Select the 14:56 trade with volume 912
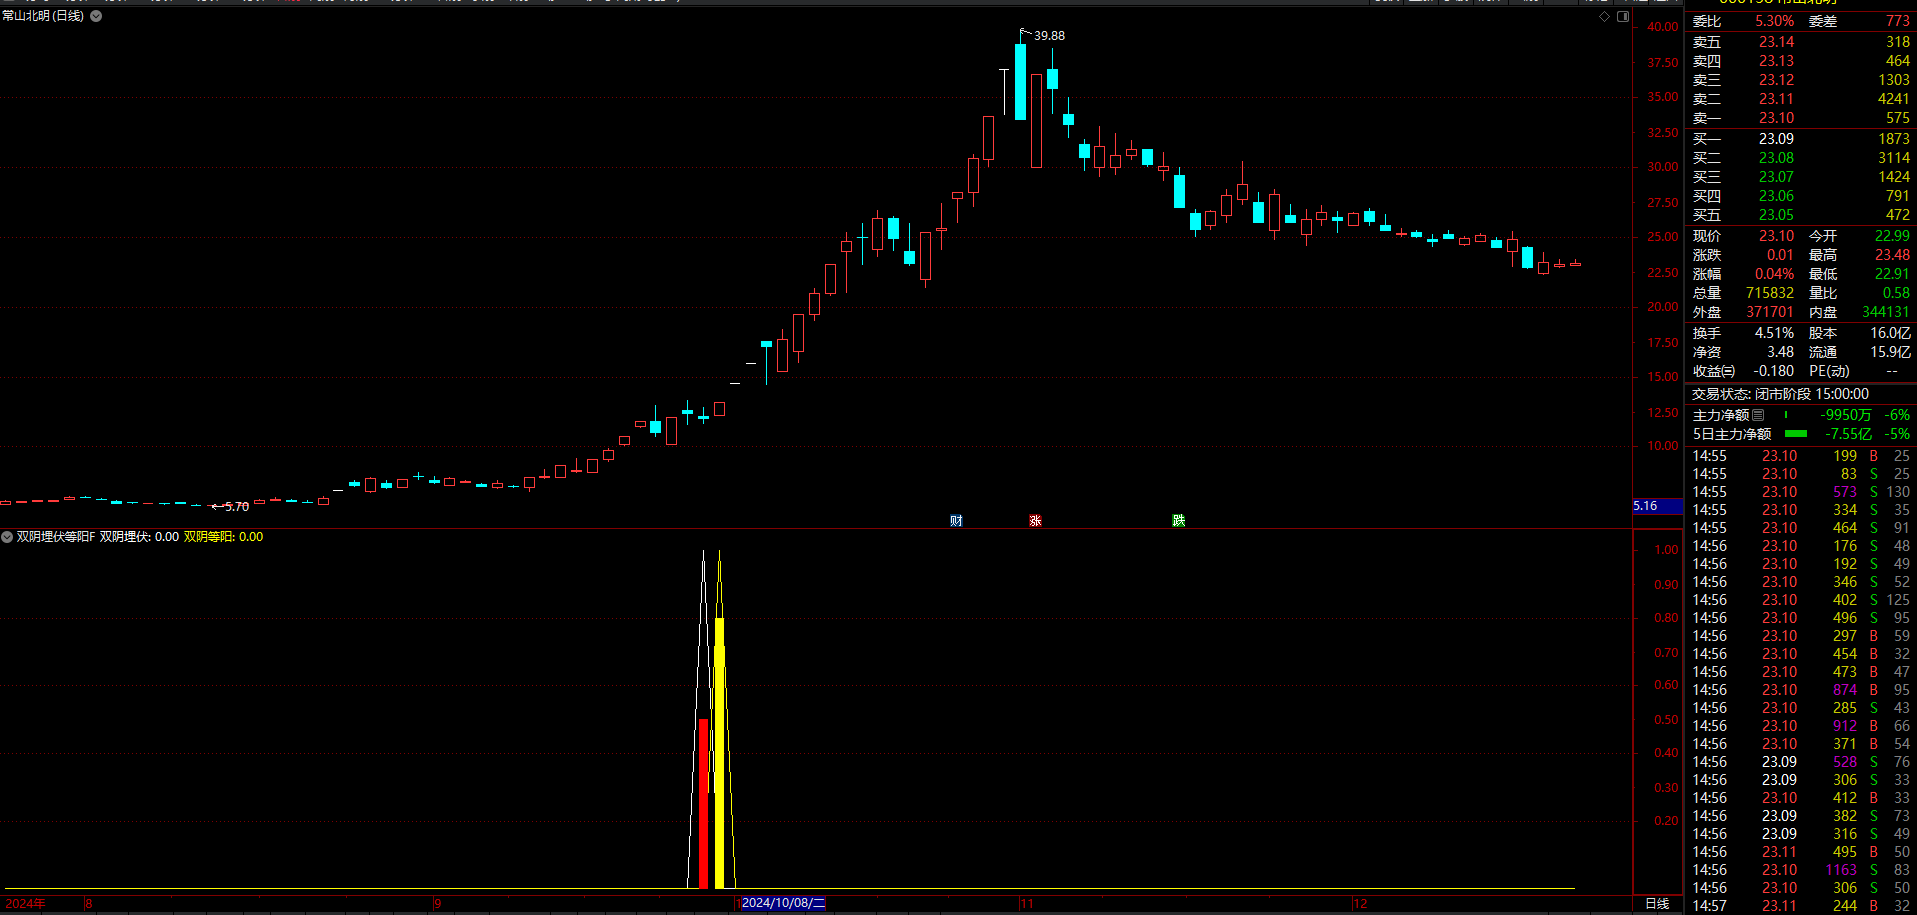The image size is (1917, 915). (x=1800, y=726)
